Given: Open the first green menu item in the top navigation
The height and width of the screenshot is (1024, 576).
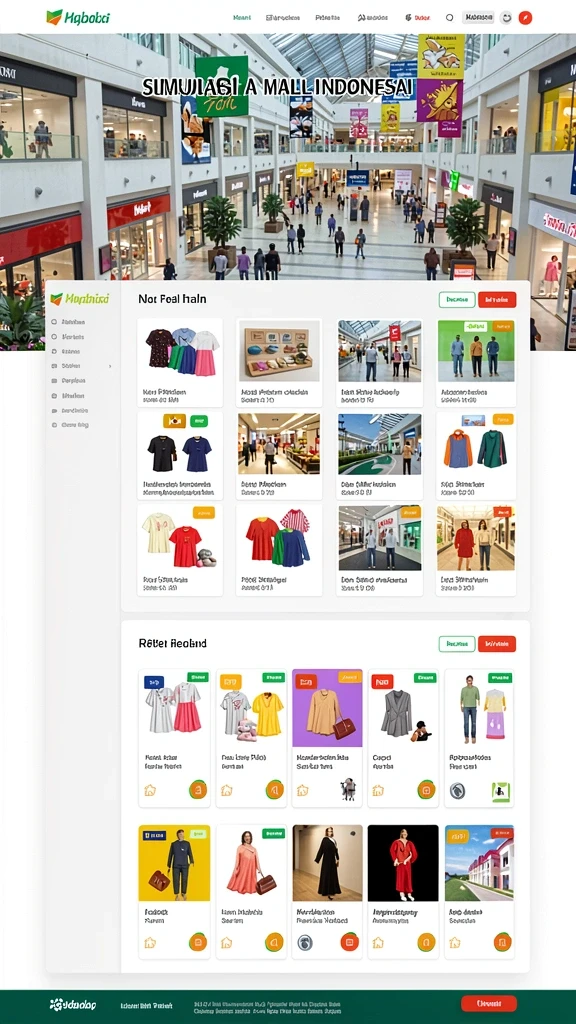Looking at the screenshot, I should tap(242, 18).
